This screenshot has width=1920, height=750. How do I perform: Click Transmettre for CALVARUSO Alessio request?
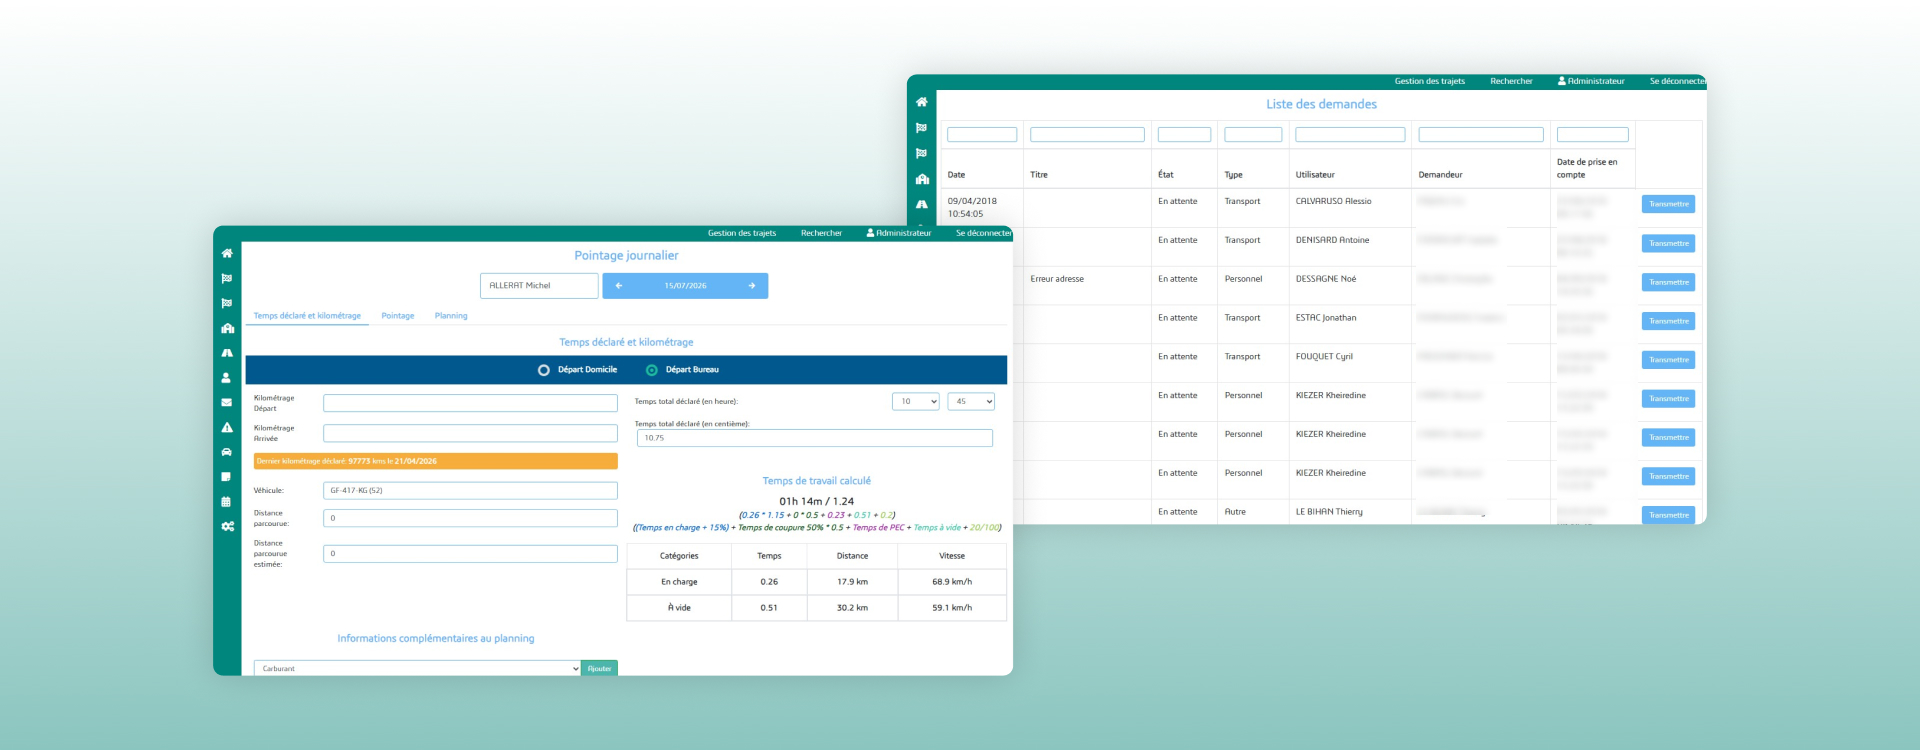1668,204
